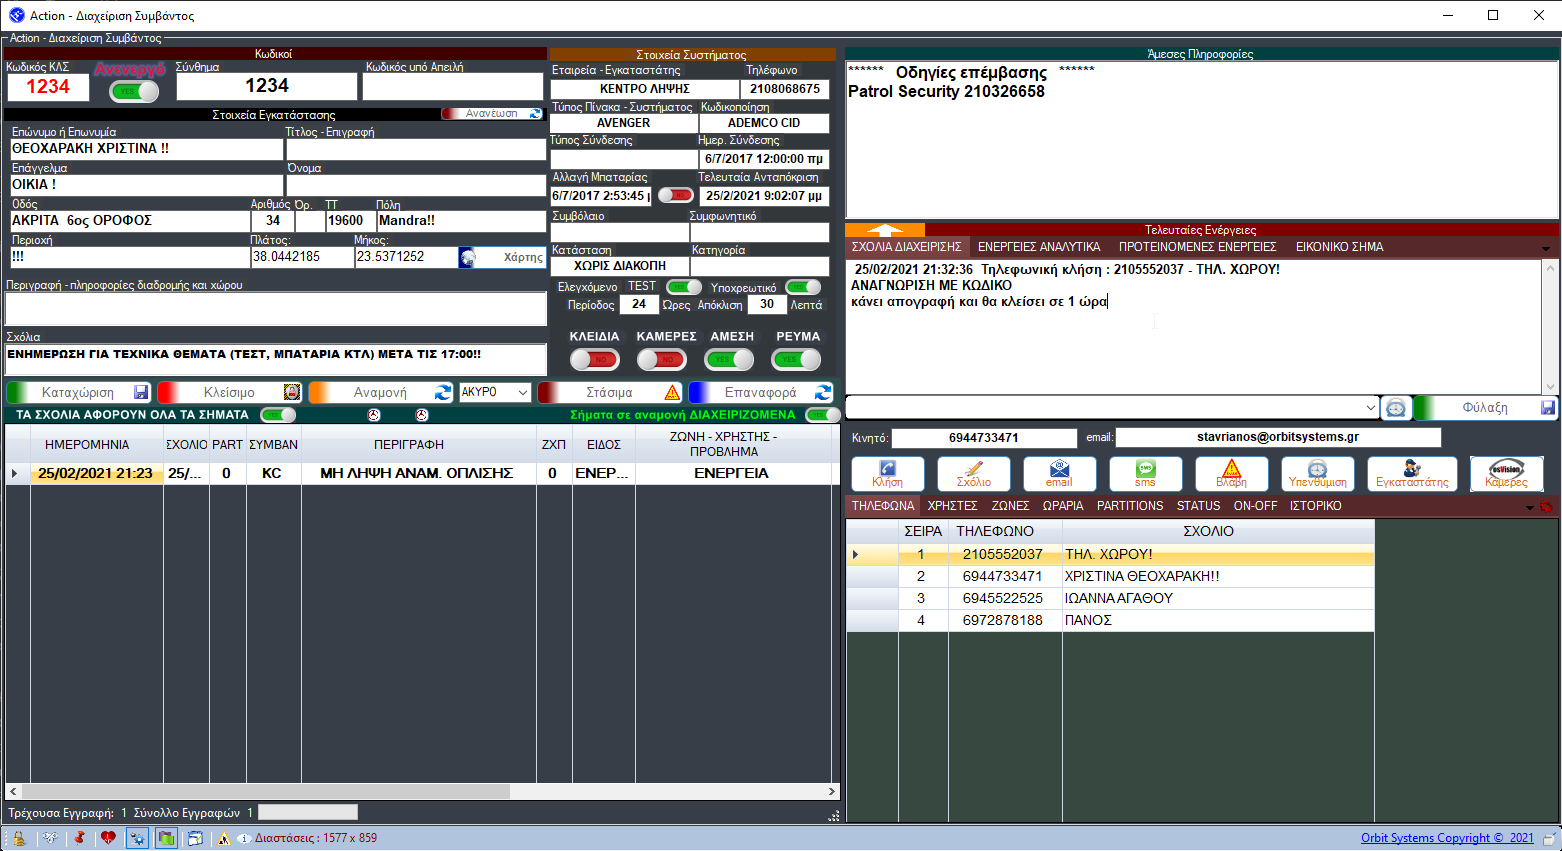The image size is (1562, 851).
Task: Expand the comment combo box left of Φύλαξη
Action: (1370, 408)
